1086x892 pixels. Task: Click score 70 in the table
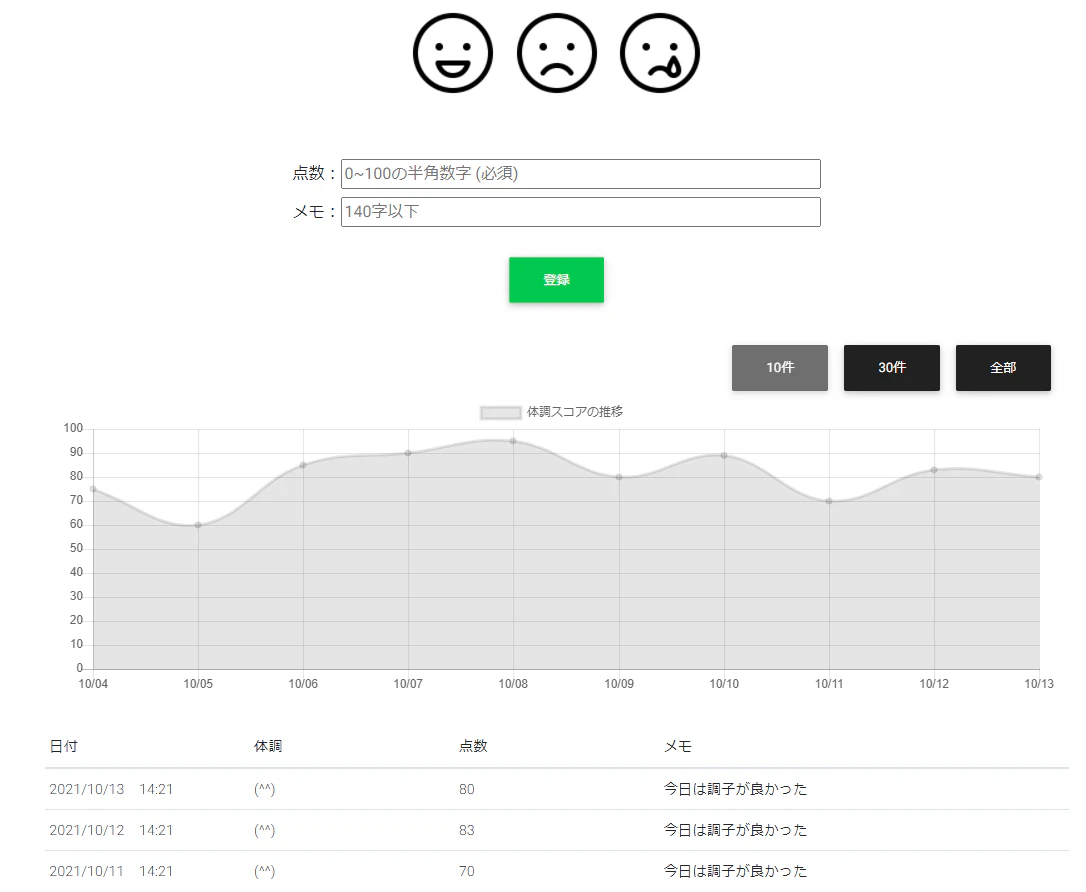(x=467, y=871)
